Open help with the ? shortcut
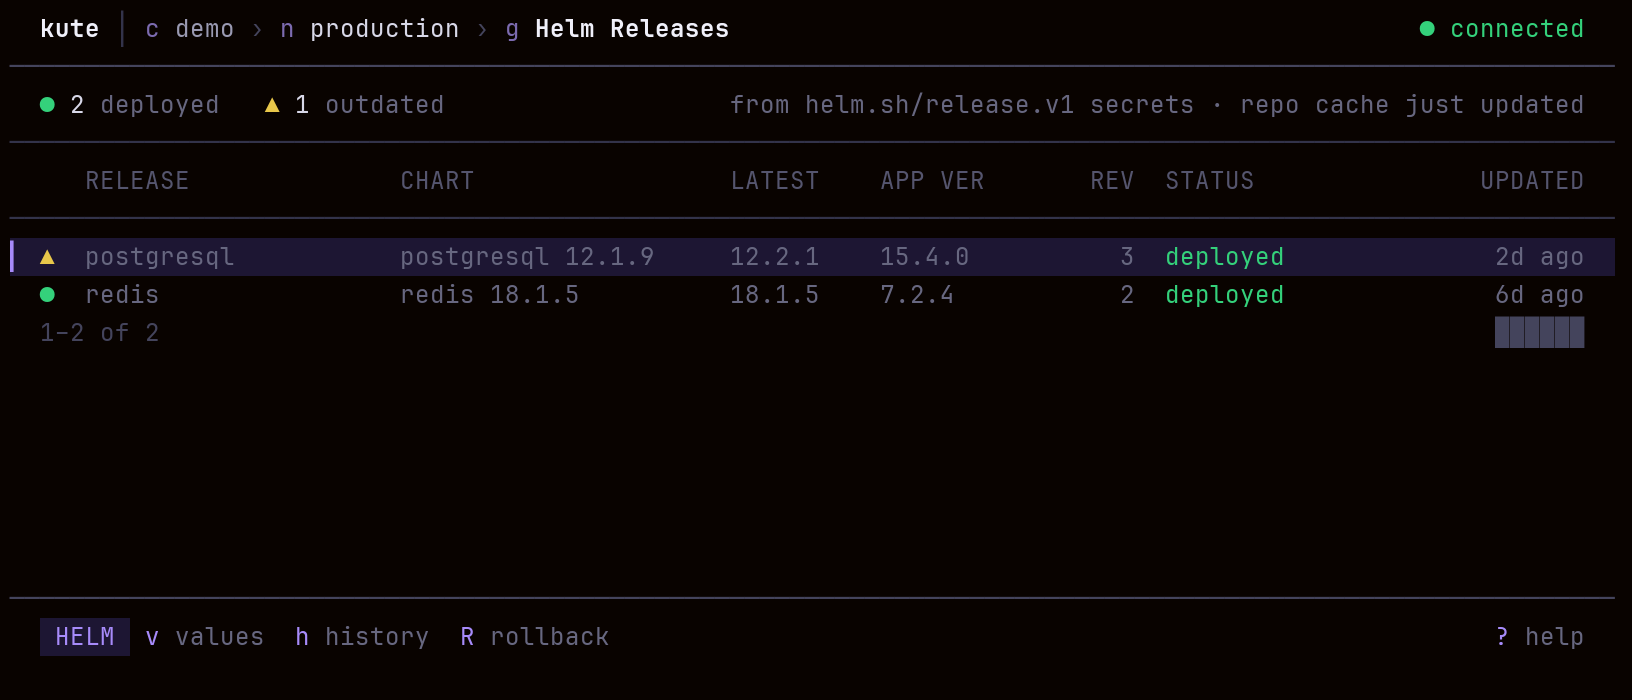 1540,637
